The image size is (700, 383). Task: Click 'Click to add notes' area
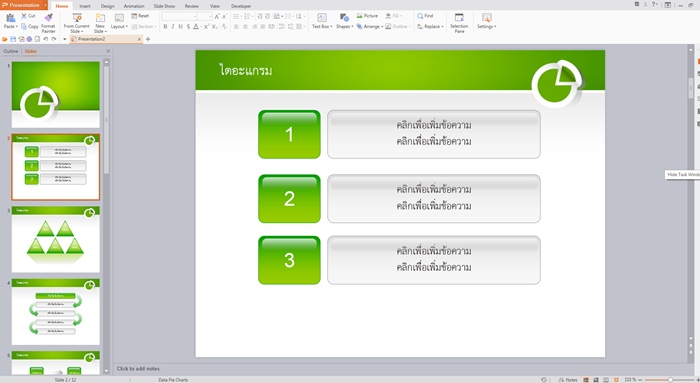pos(138,369)
